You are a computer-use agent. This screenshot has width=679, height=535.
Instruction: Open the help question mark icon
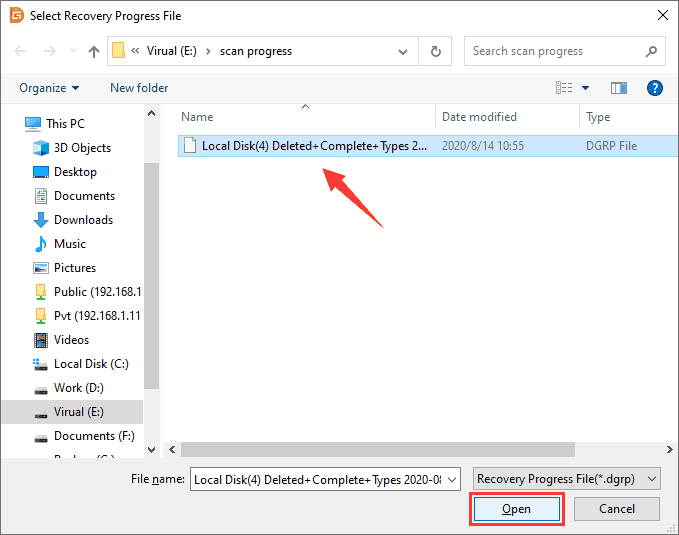click(654, 88)
